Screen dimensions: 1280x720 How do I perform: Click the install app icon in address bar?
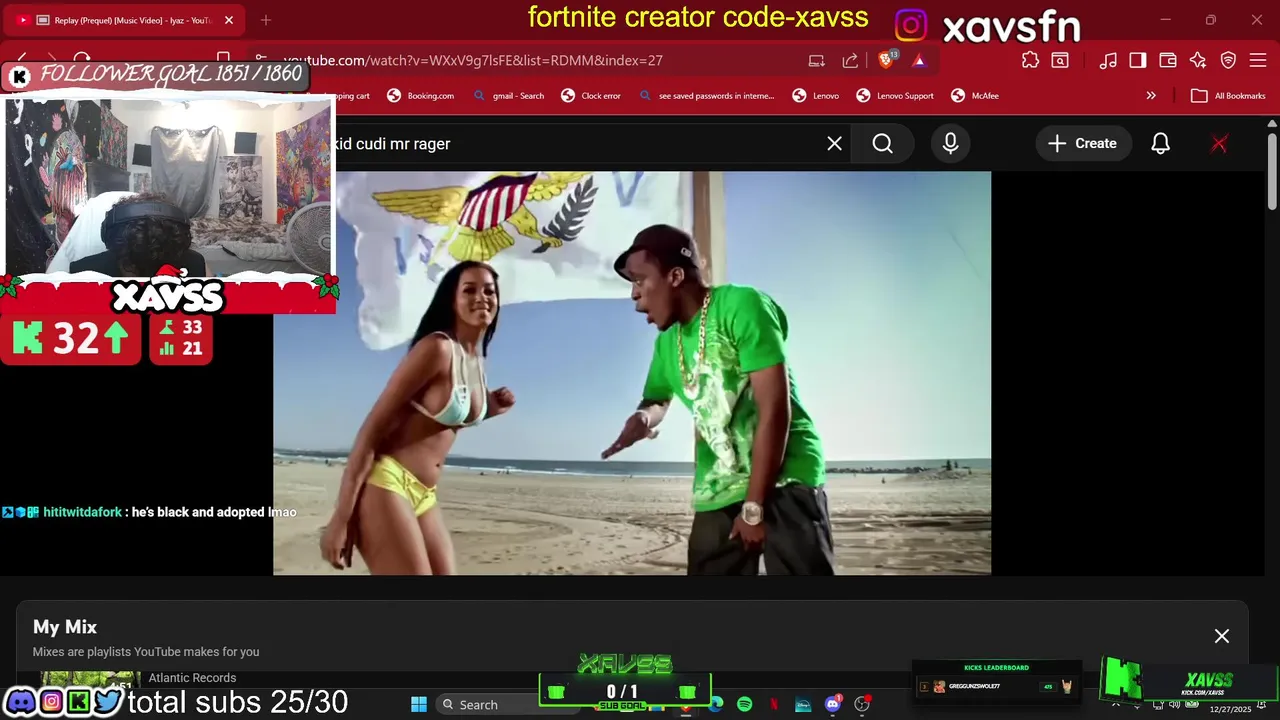pos(817,60)
